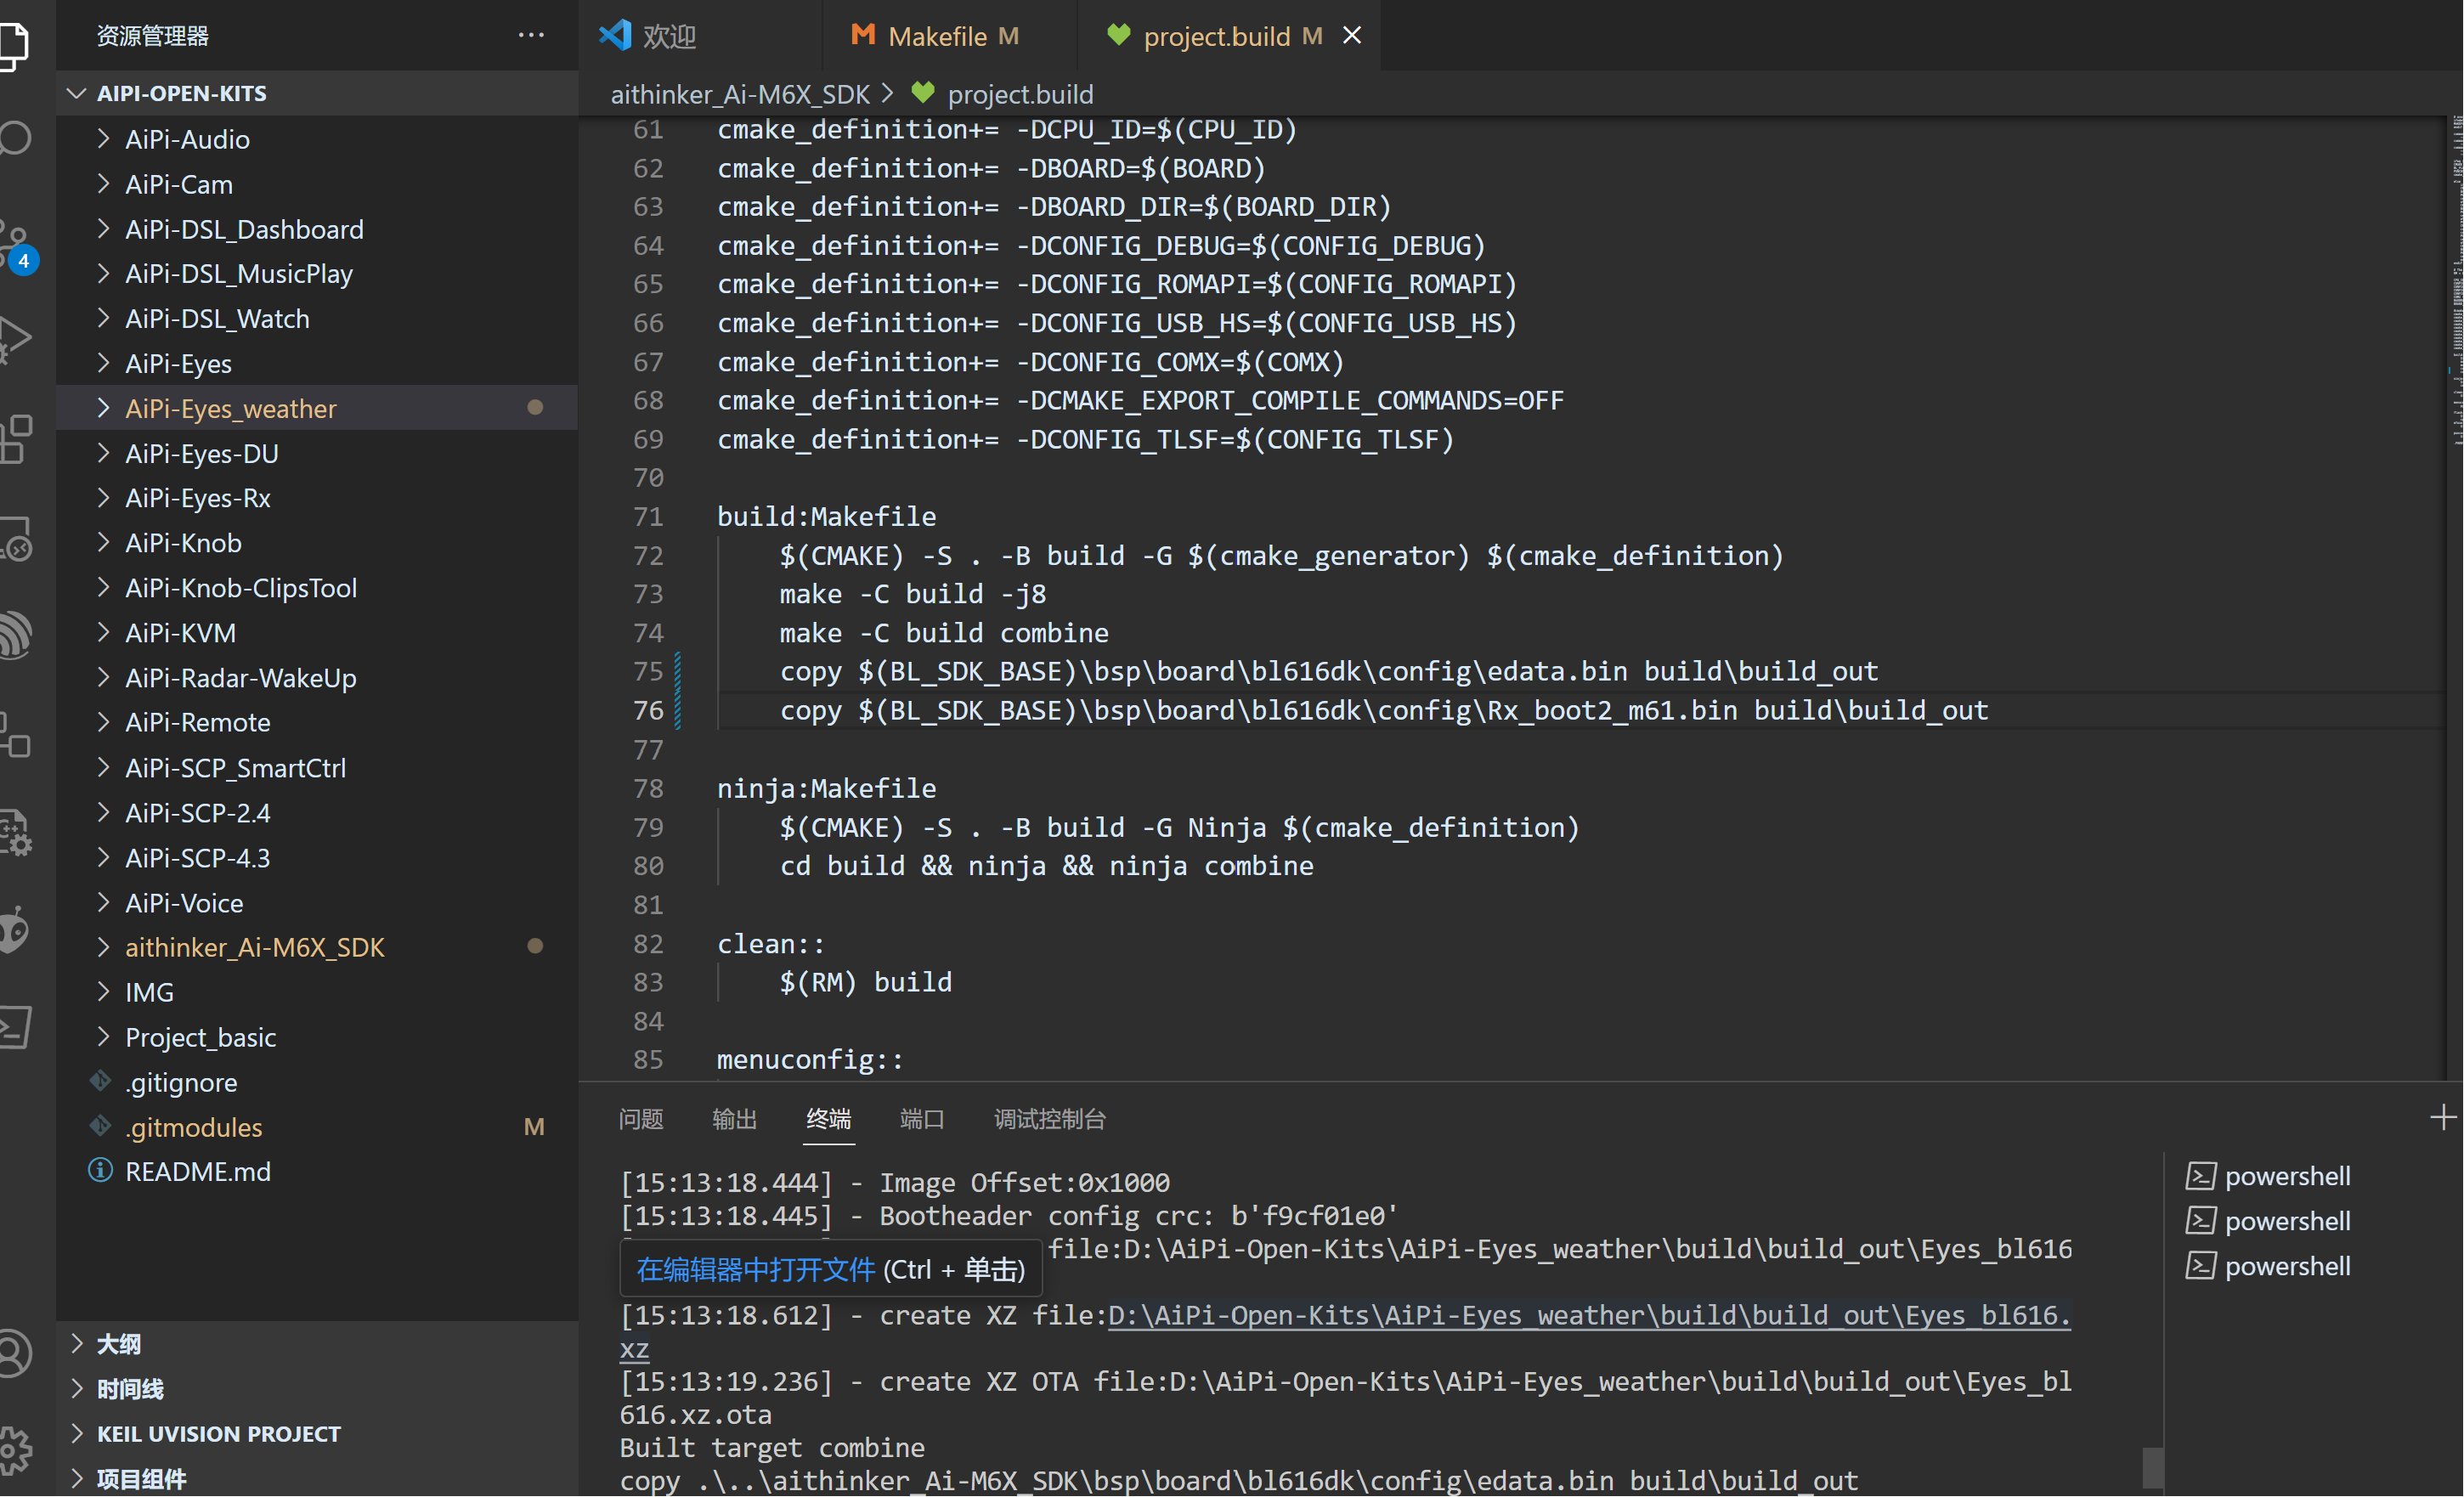
Task: Click the 资源管理器 explorer panel title
Action: click(x=153, y=36)
